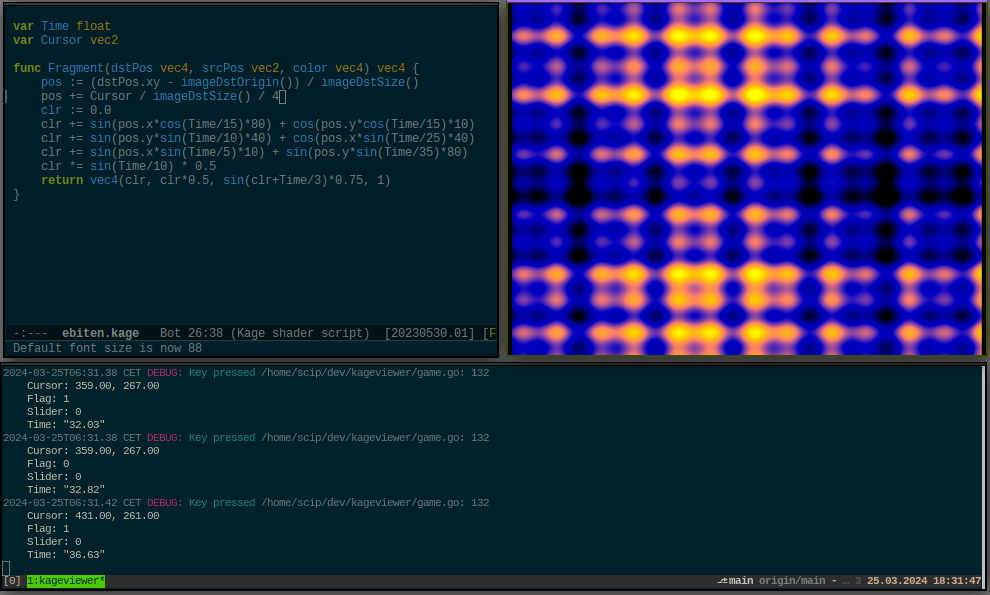Viewport: 990px width, 595px height.
Task: Click the (Kage shader script) major mode name
Action: click(302, 333)
